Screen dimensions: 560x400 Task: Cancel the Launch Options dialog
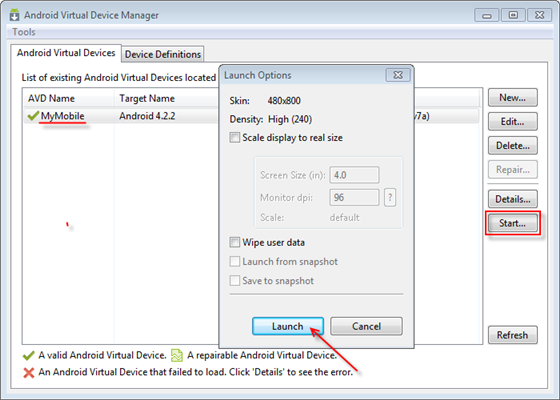(366, 326)
